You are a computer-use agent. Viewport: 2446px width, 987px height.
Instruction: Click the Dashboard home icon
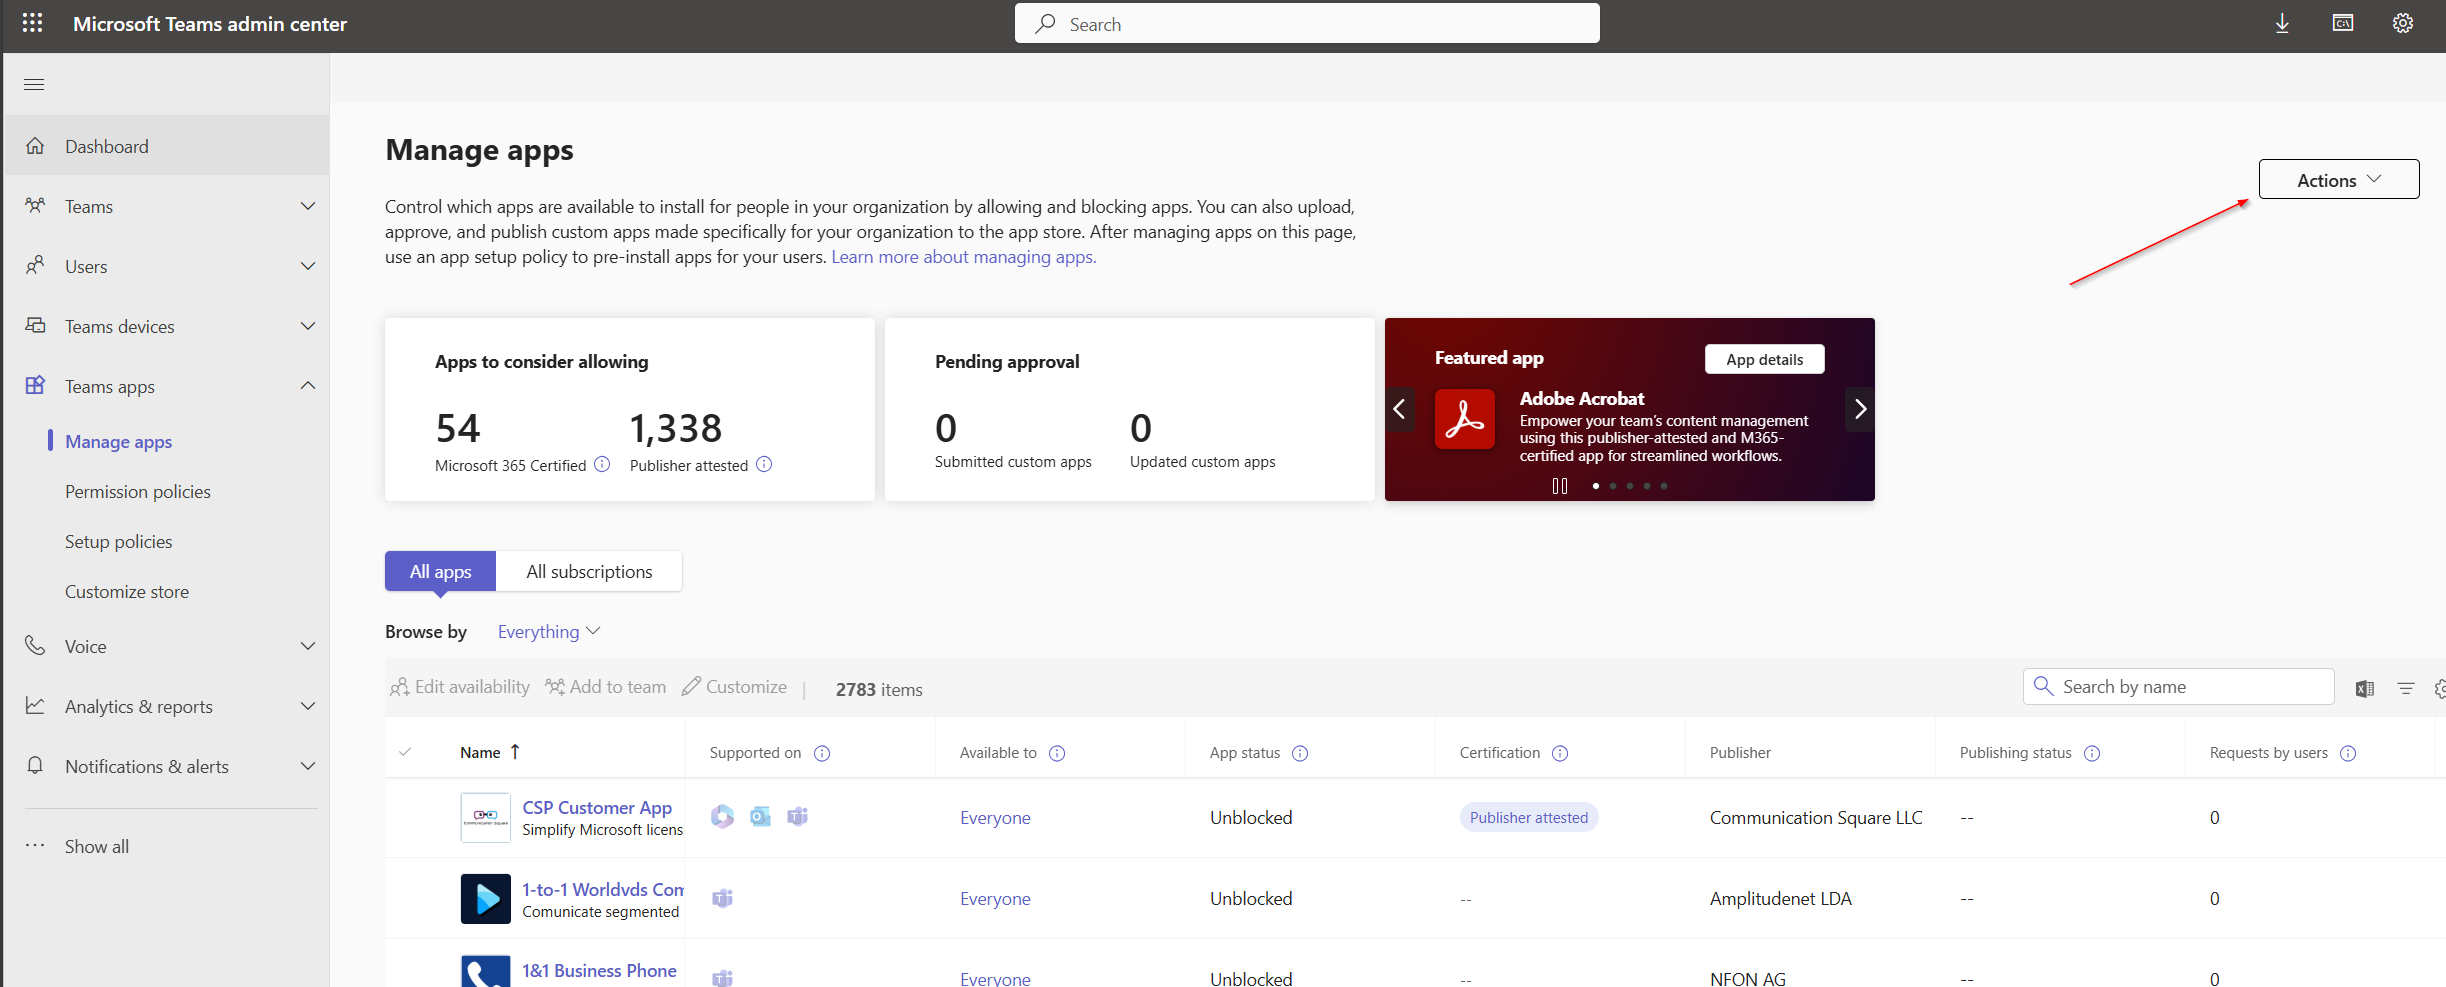pos(35,146)
